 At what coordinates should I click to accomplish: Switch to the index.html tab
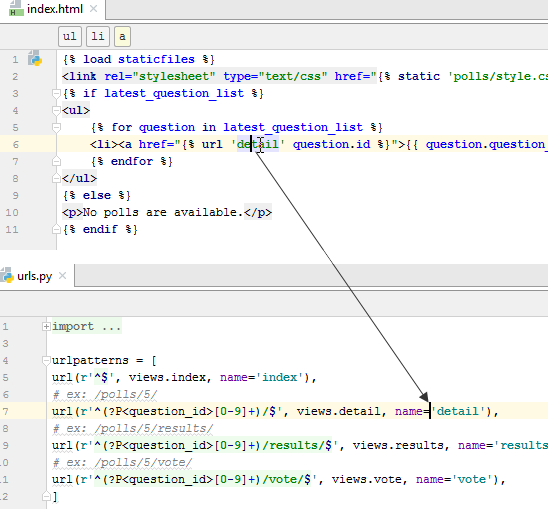(x=55, y=9)
